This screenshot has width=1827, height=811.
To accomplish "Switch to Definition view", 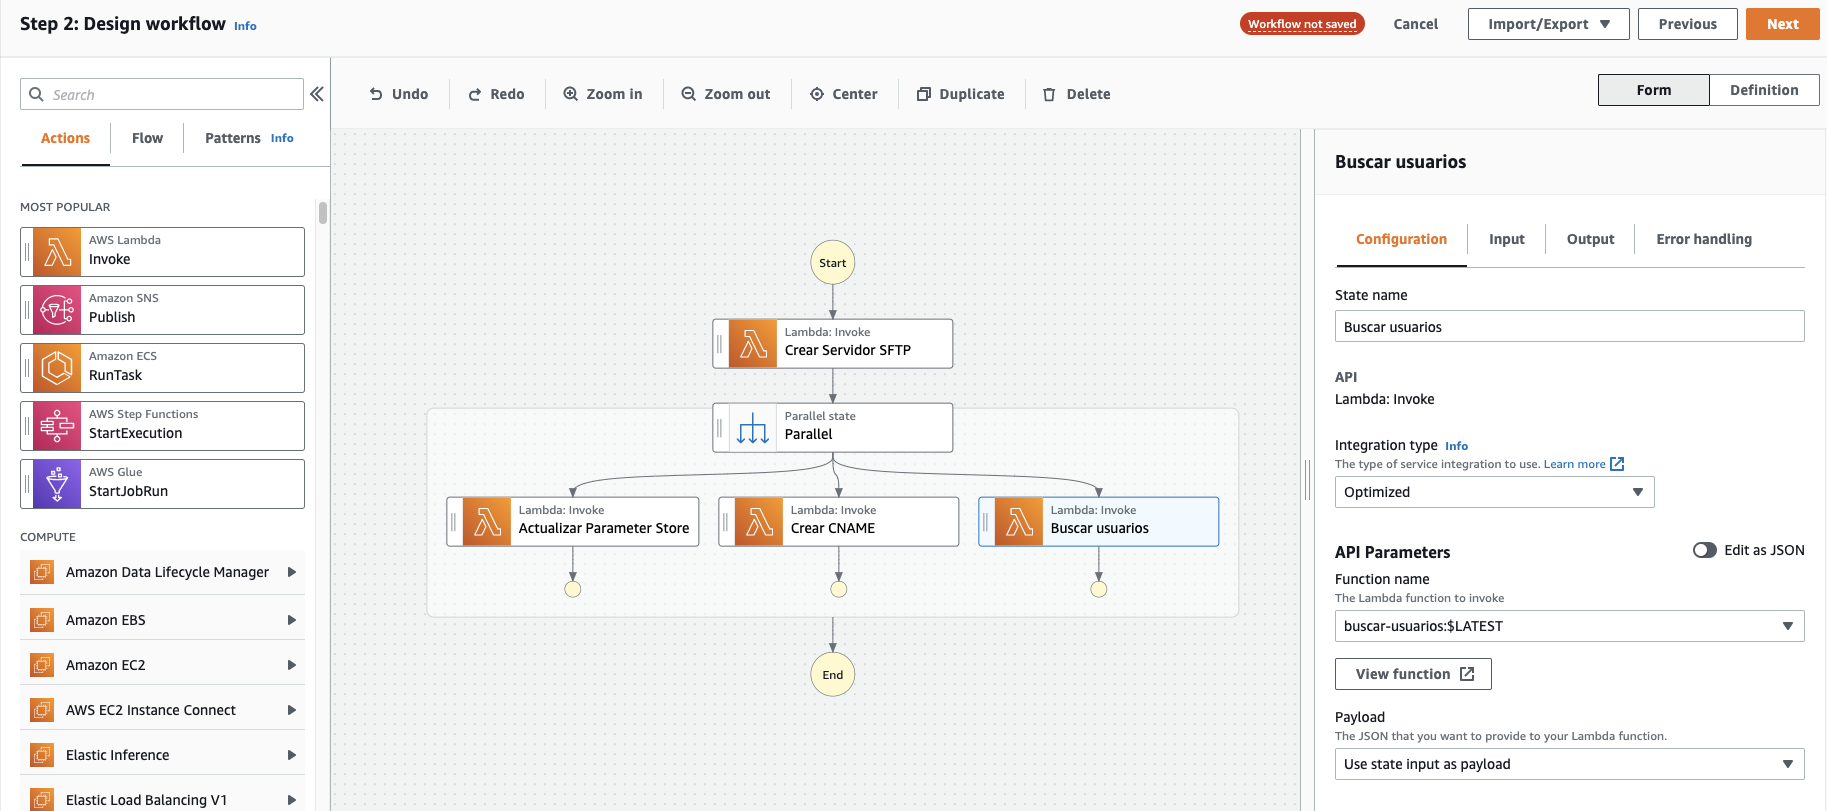I will [x=1764, y=90].
